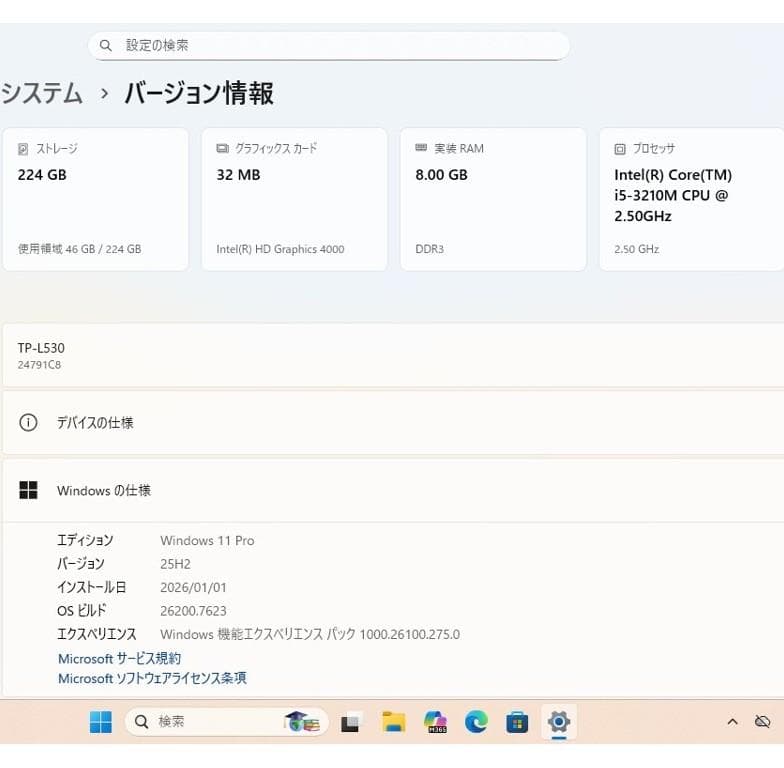Image resolution: width=784 pixels, height=768 pixels.
Task: Open Microsoft サービス規約 link
Action: [120, 658]
